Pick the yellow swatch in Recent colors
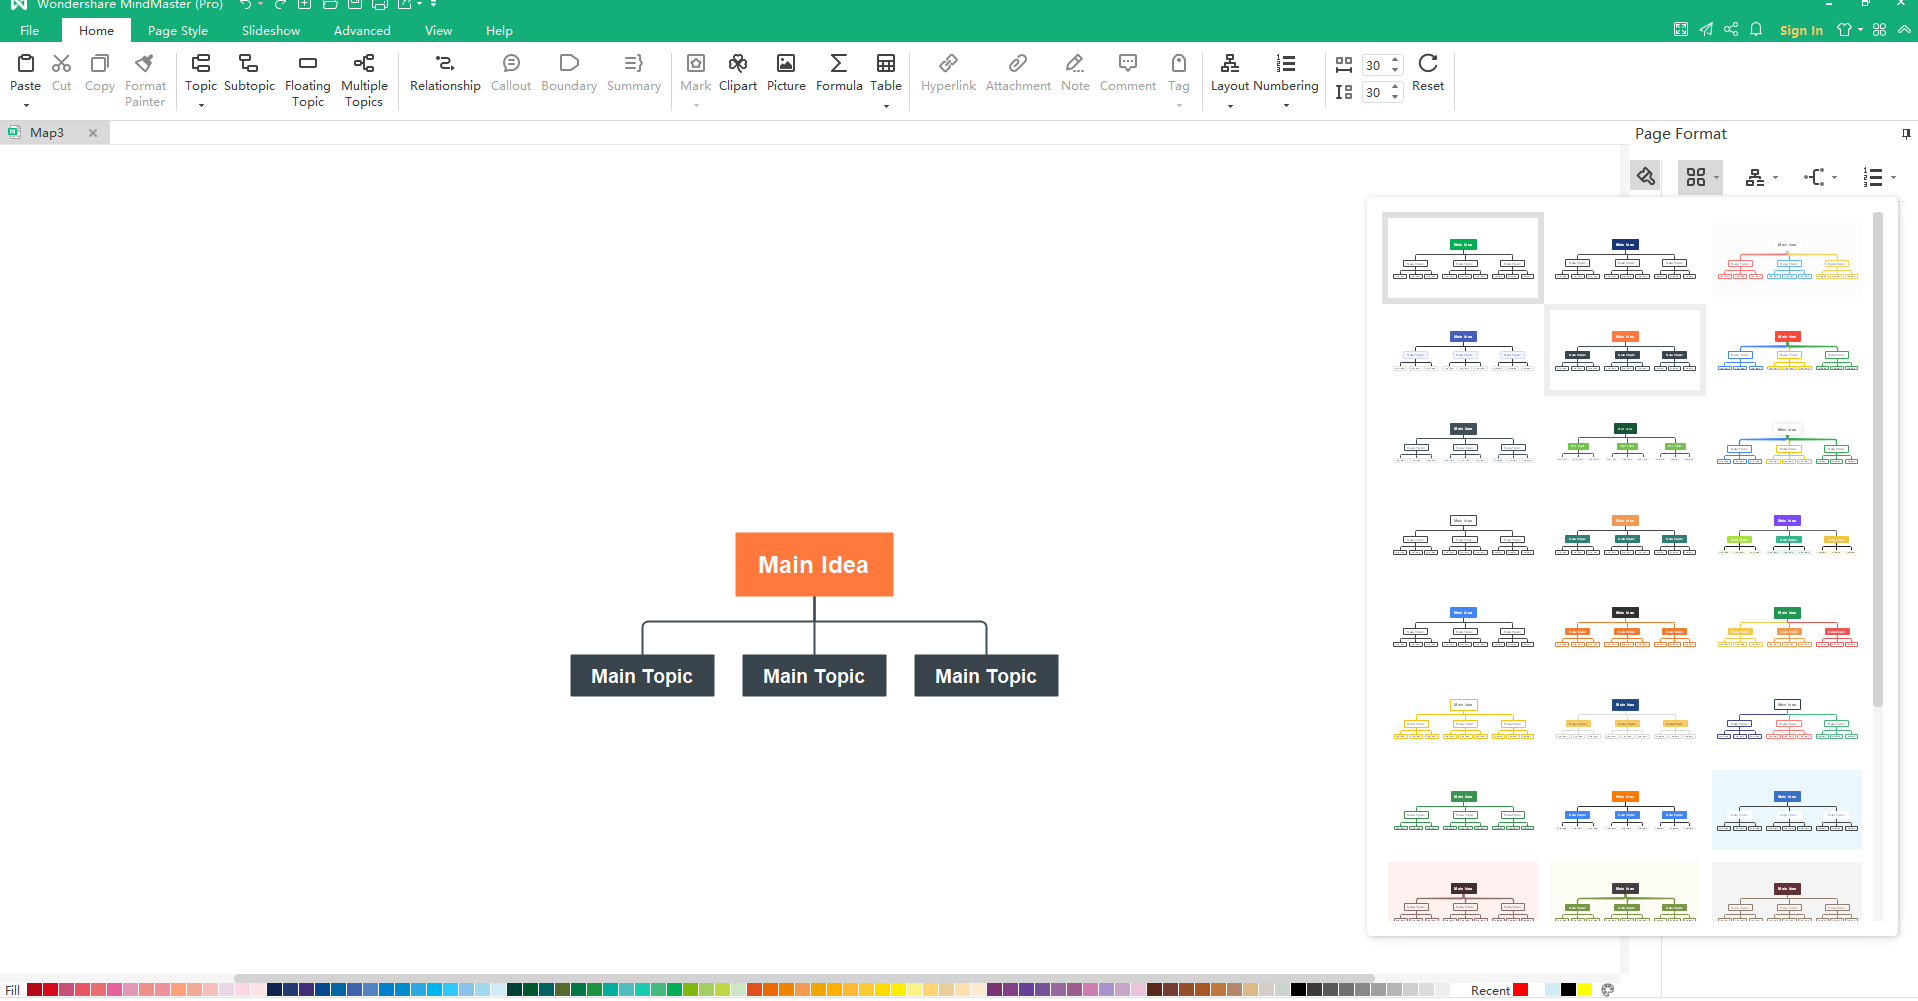This screenshot has height=1001, width=1918. (1585, 990)
